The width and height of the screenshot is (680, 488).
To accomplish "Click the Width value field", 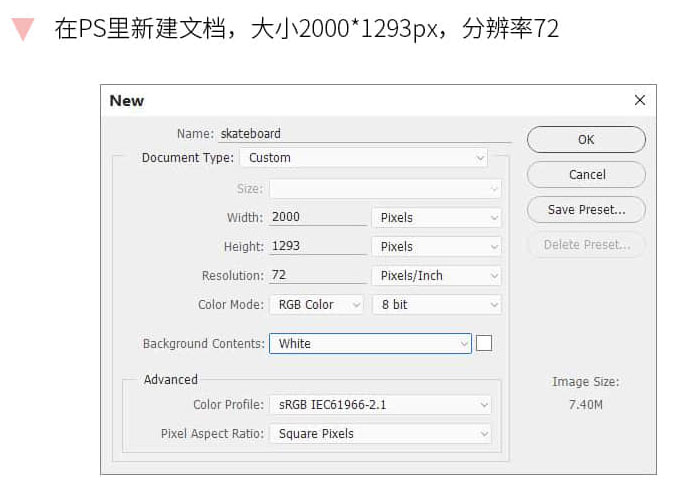I will pos(317,217).
